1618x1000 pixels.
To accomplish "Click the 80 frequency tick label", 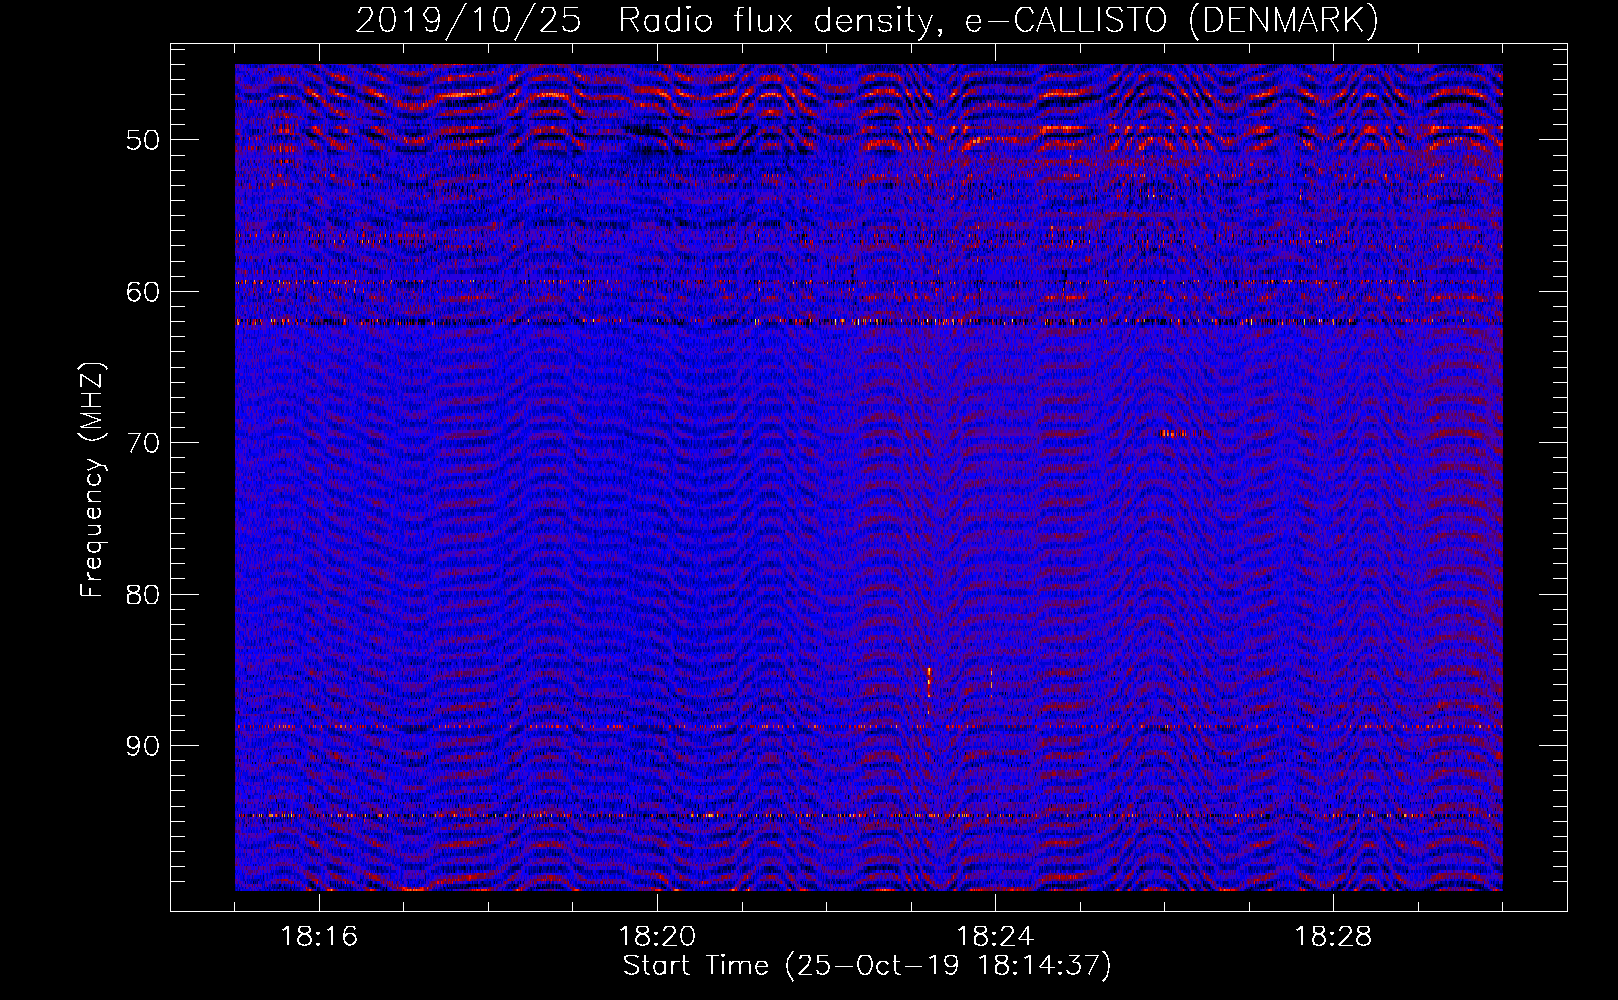I will pyautogui.click(x=143, y=595).
